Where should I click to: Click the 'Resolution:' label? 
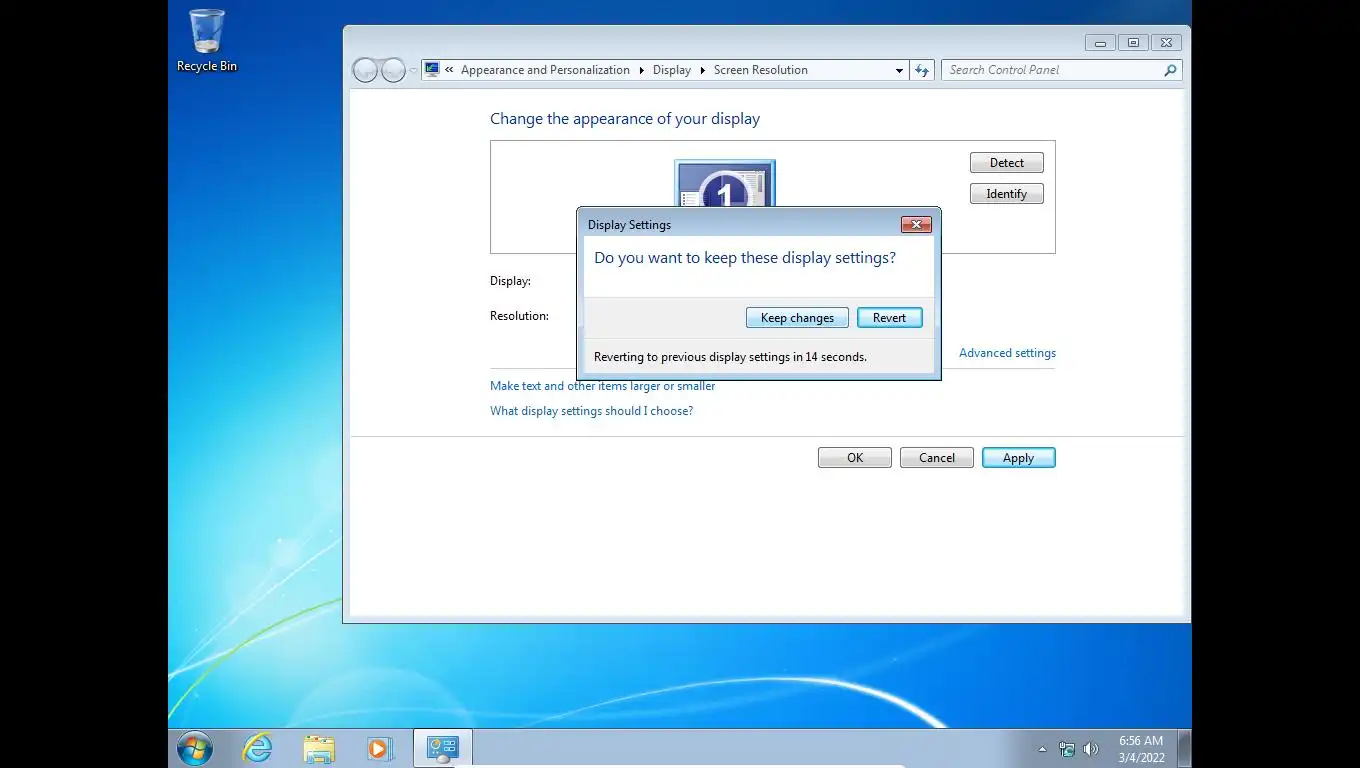(x=519, y=316)
